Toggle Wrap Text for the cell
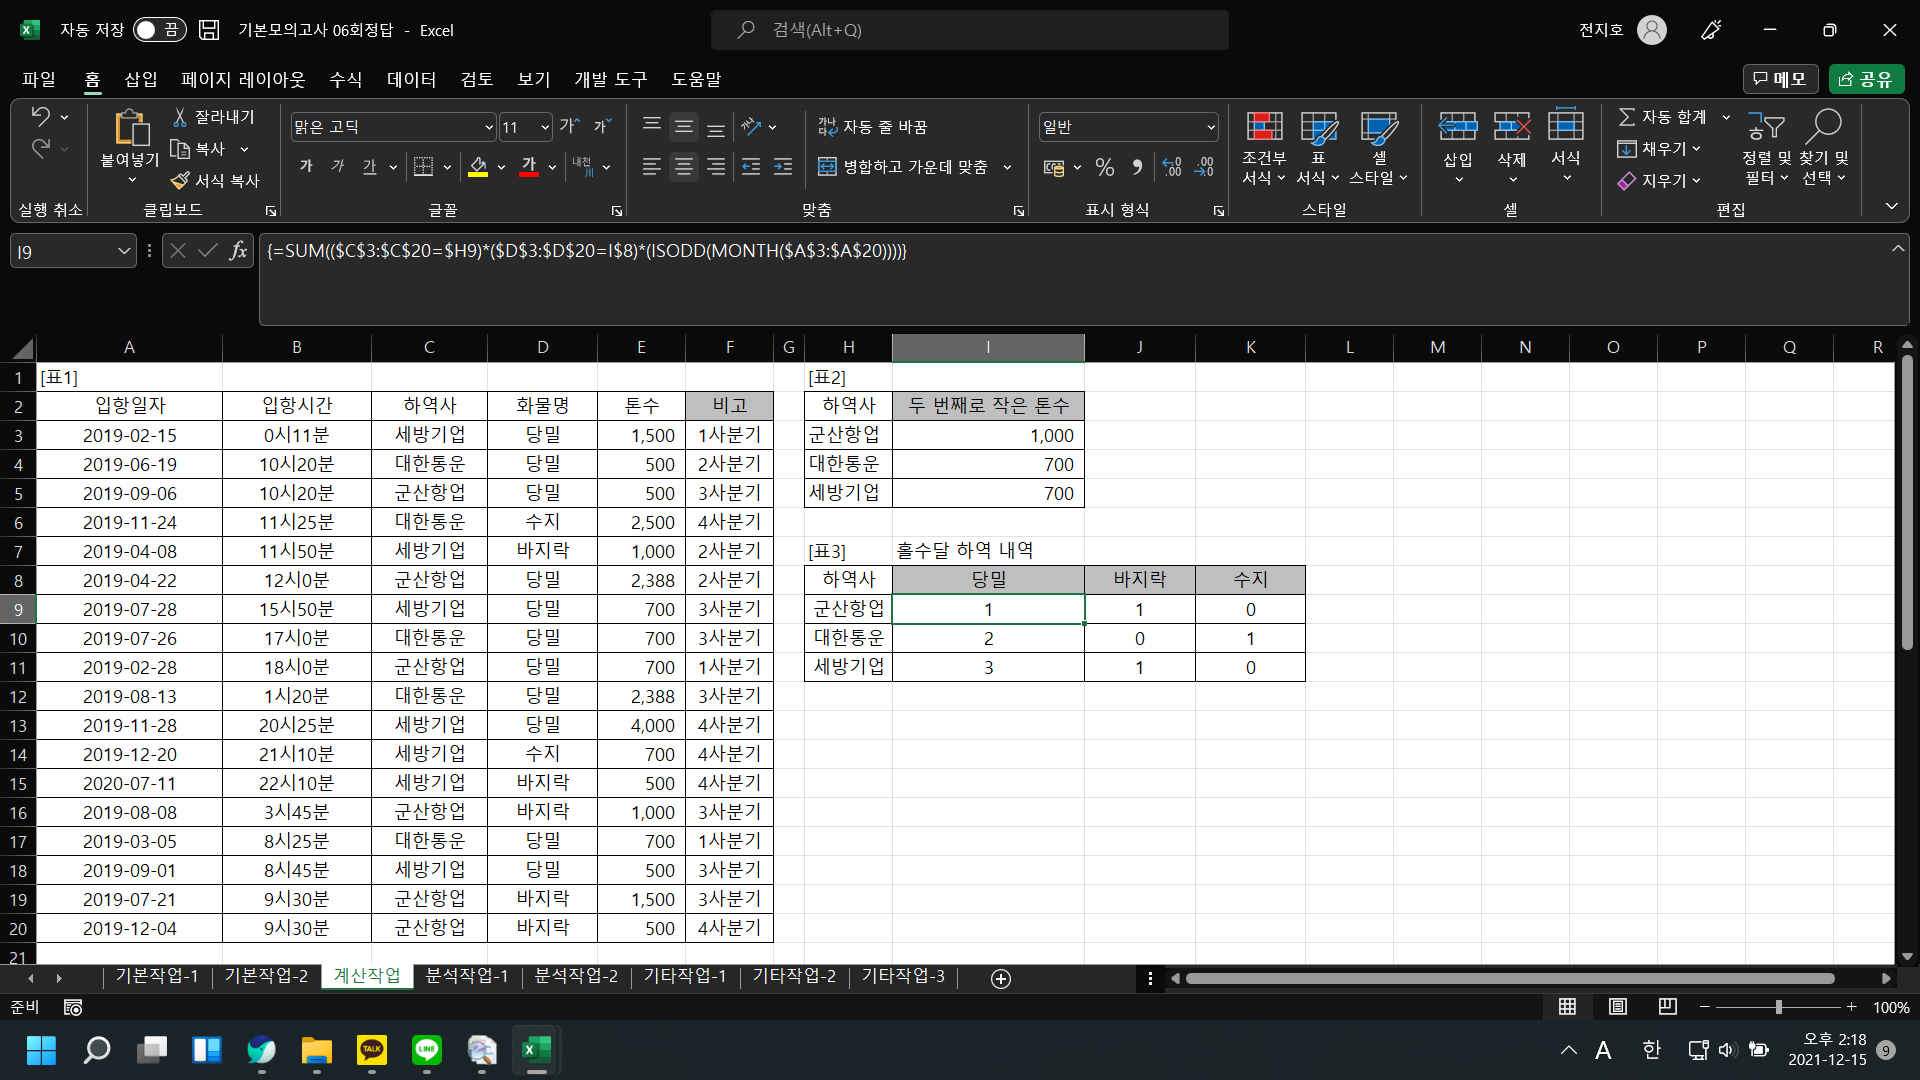Viewport: 1920px width, 1080px height. coord(872,127)
